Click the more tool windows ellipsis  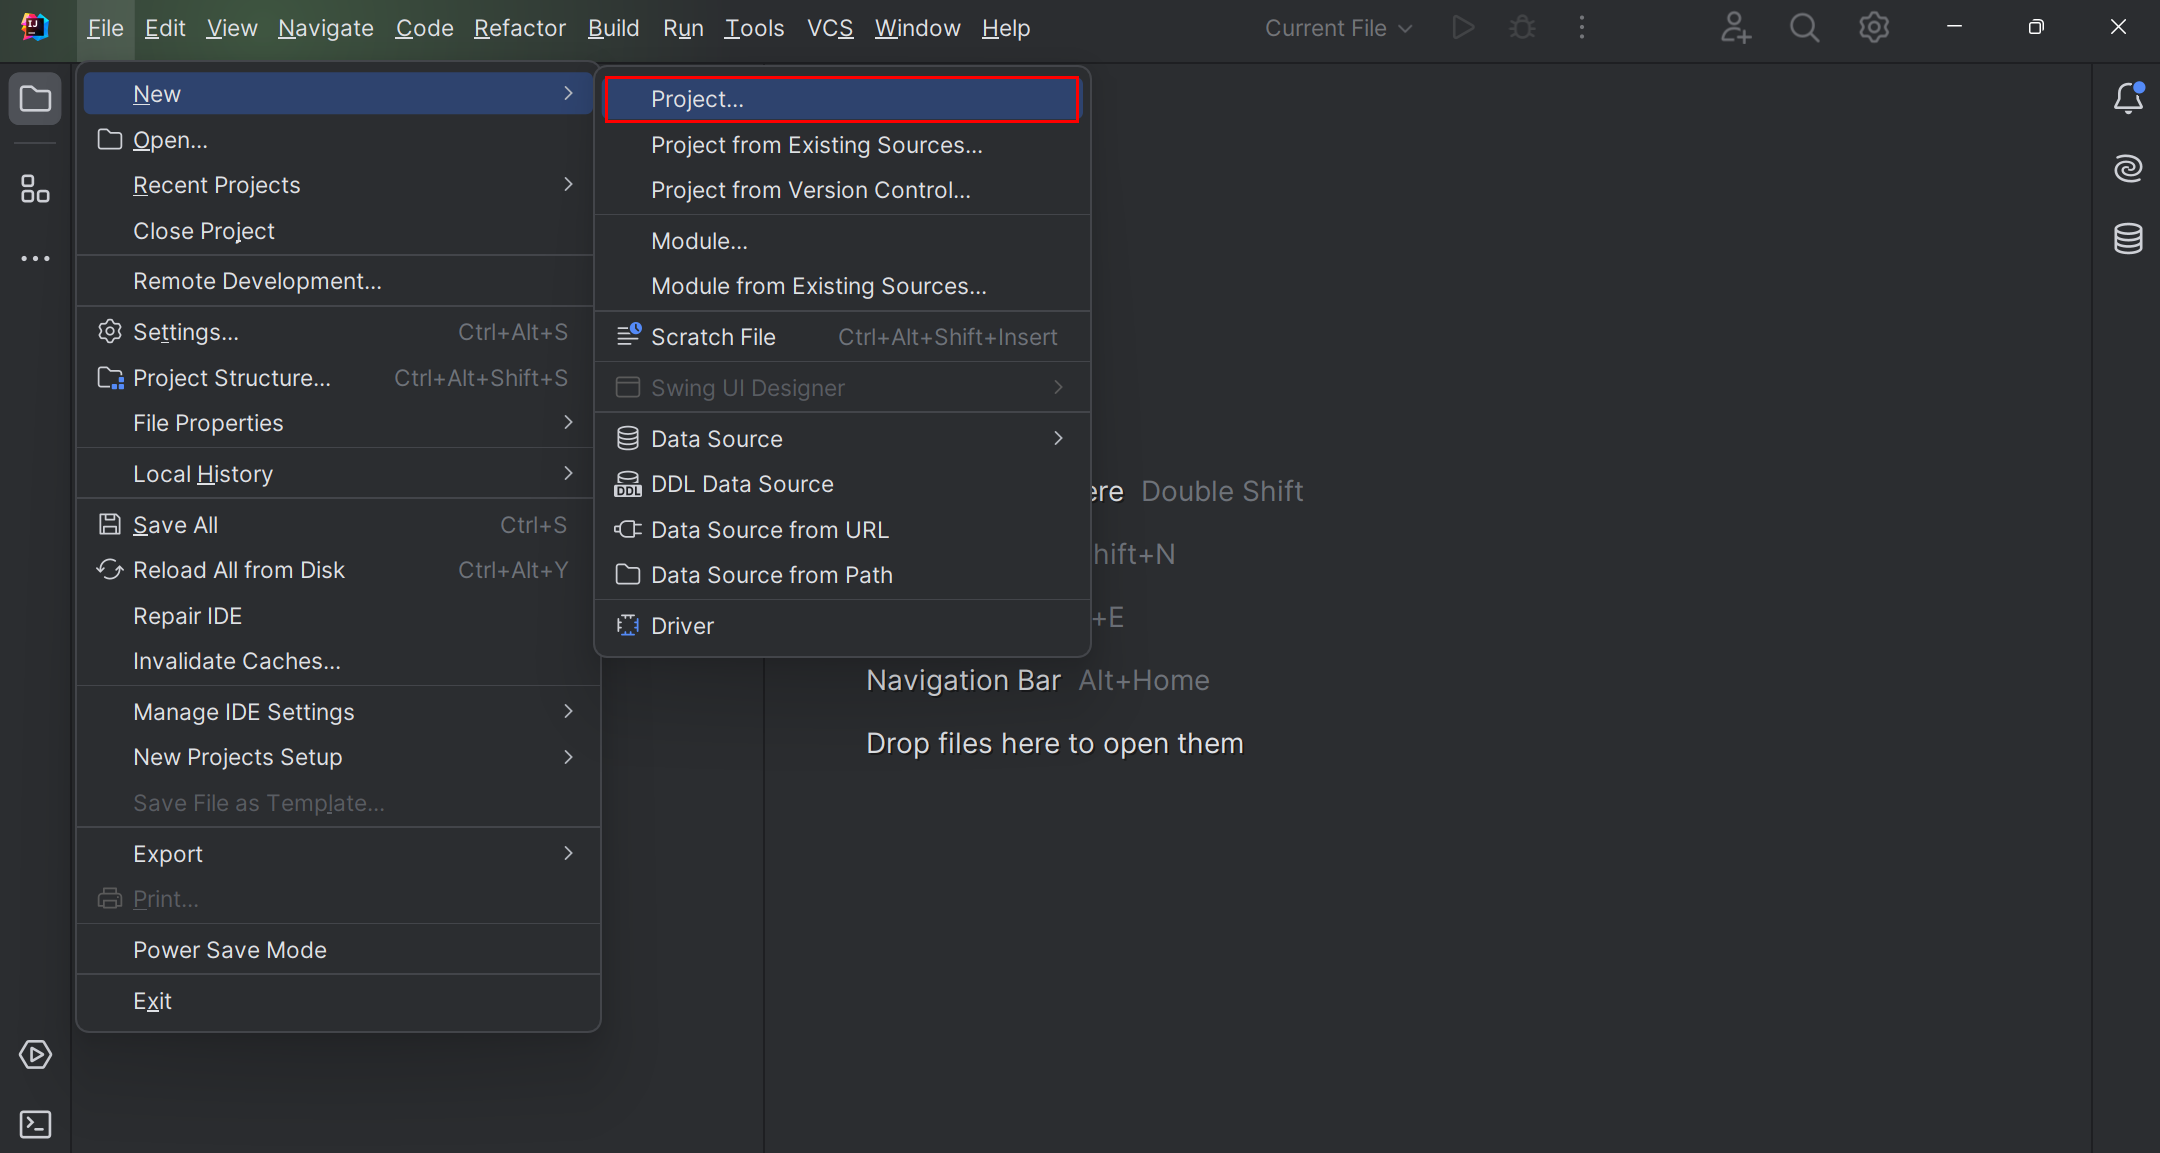pos(35,259)
